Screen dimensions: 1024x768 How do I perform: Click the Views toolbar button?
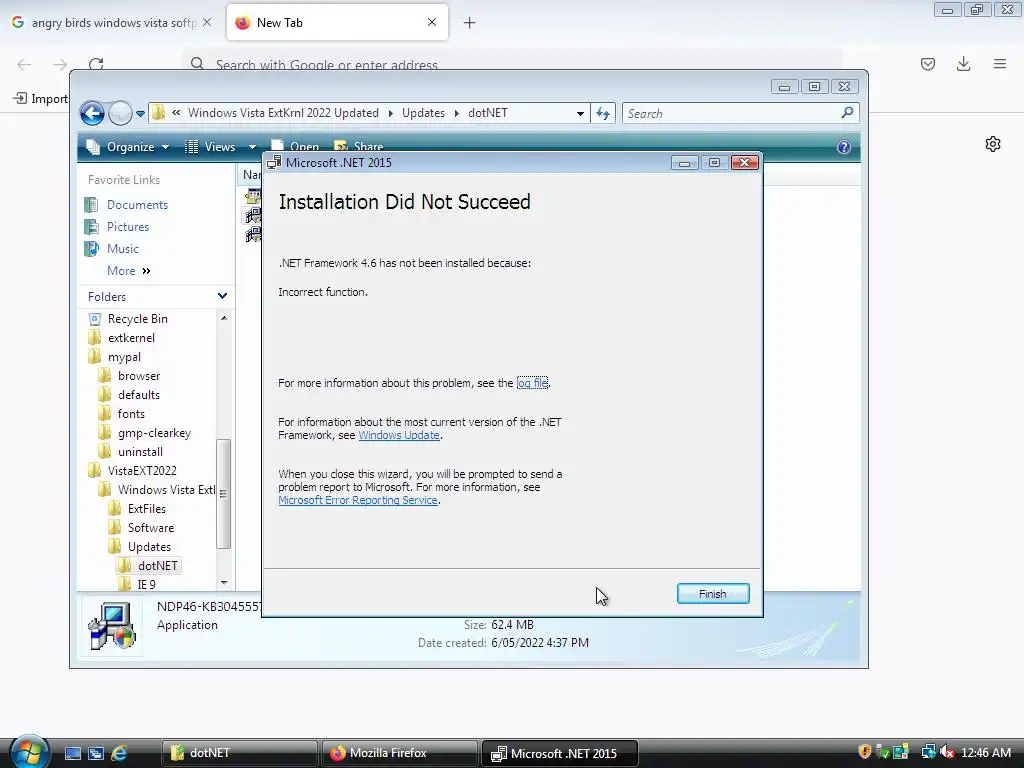pyautogui.click(x=212, y=147)
